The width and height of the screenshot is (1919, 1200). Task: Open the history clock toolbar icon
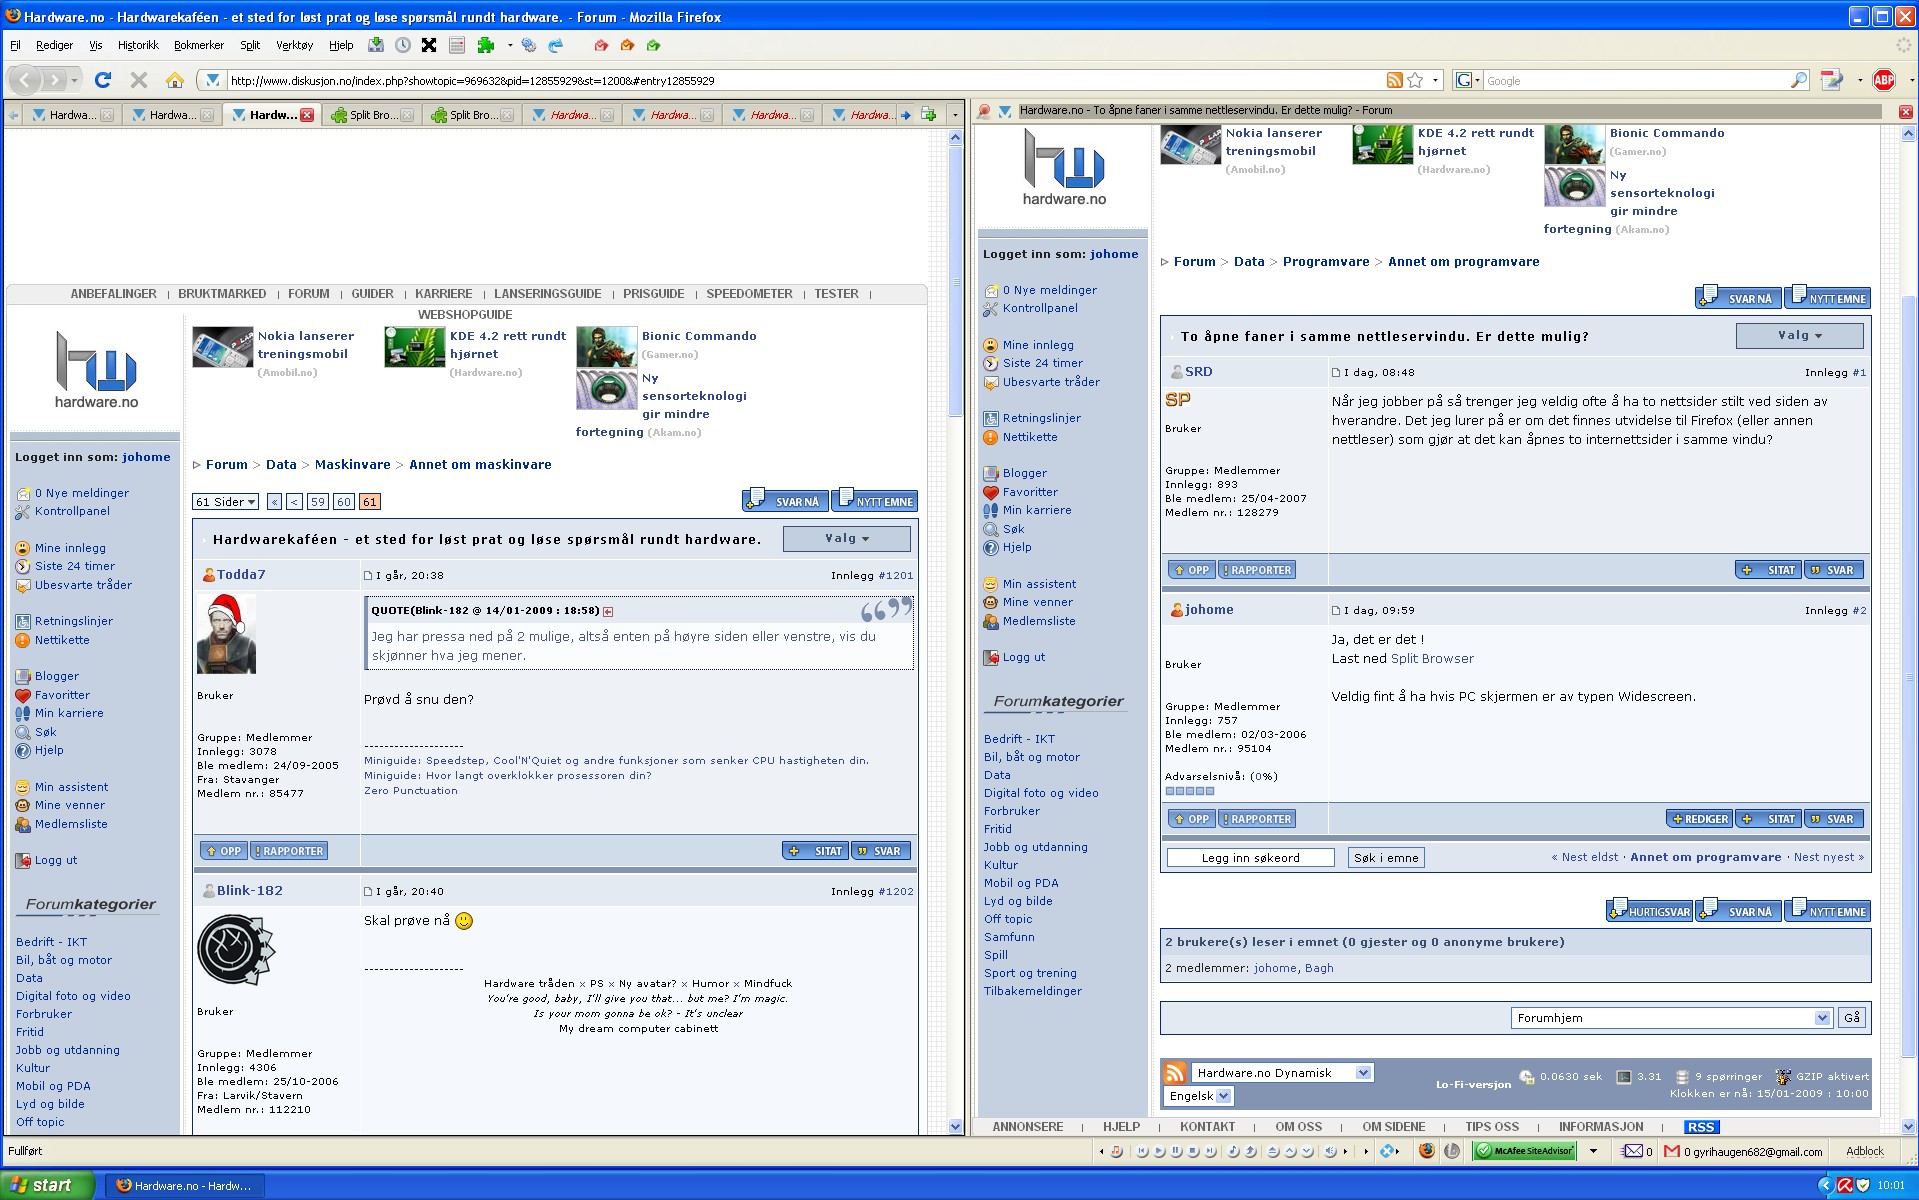(x=403, y=45)
